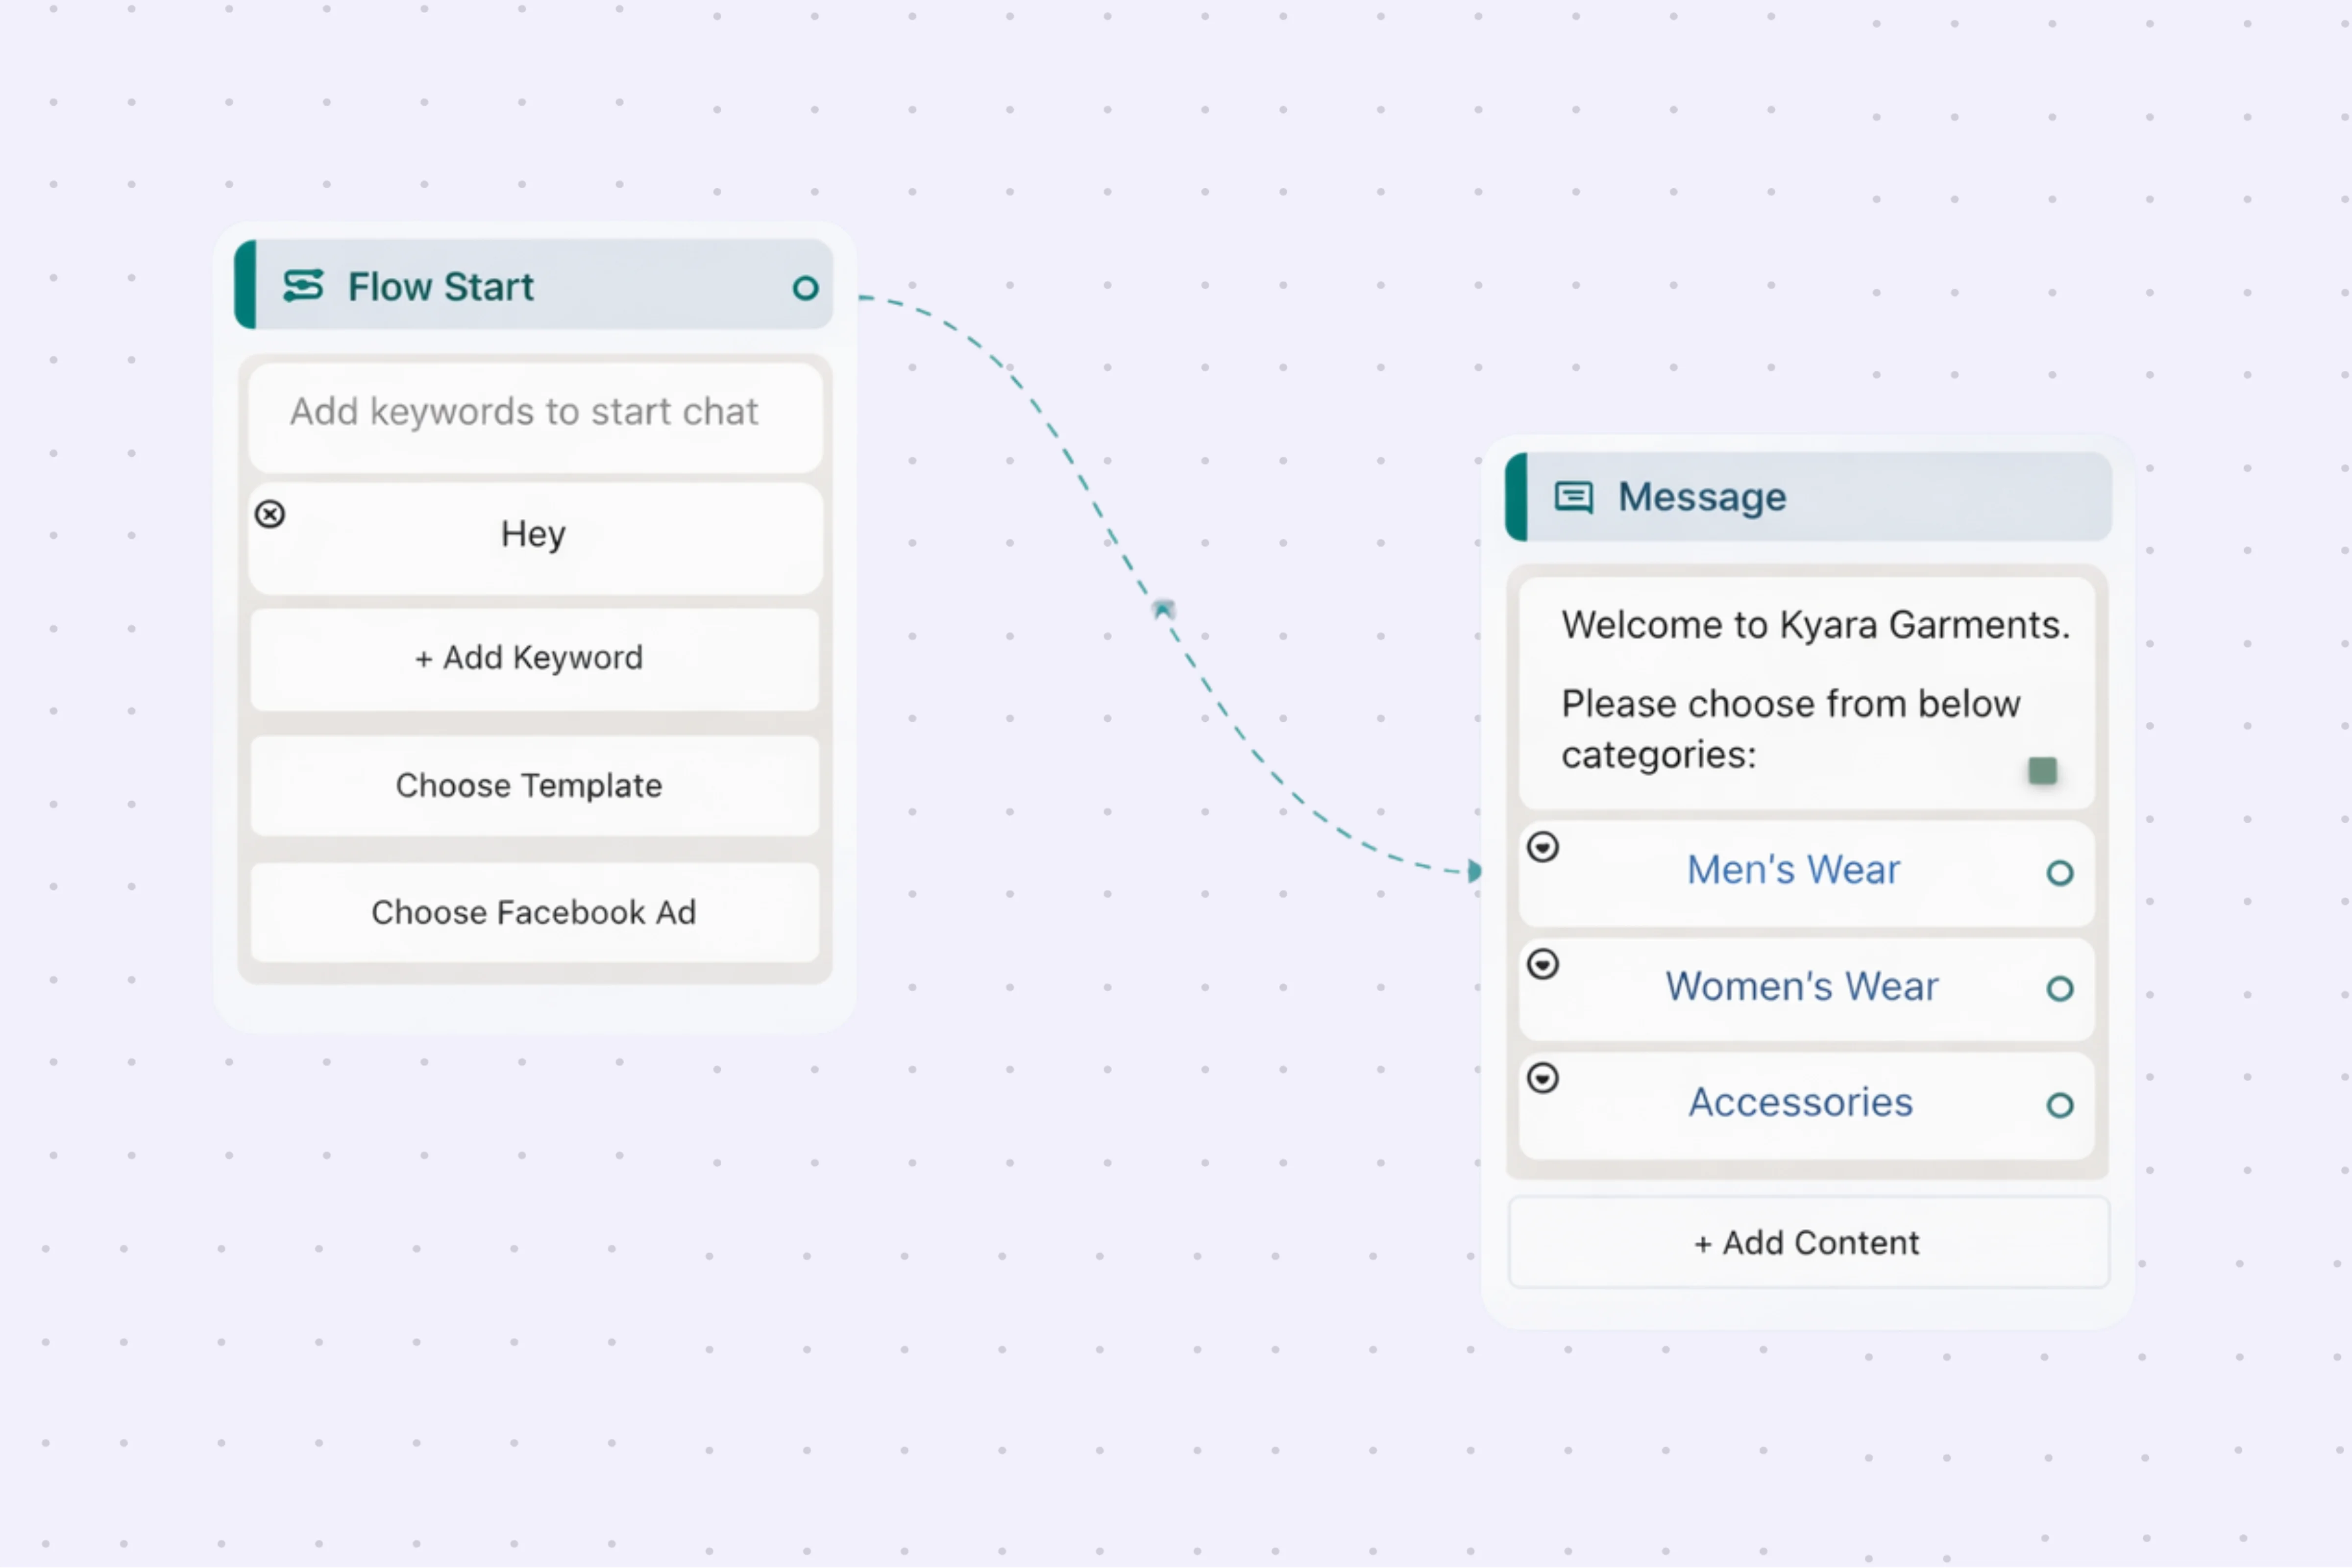Open the Women's Wear option dropdown icon
The height and width of the screenshot is (1568, 2352).
pyautogui.click(x=1543, y=964)
